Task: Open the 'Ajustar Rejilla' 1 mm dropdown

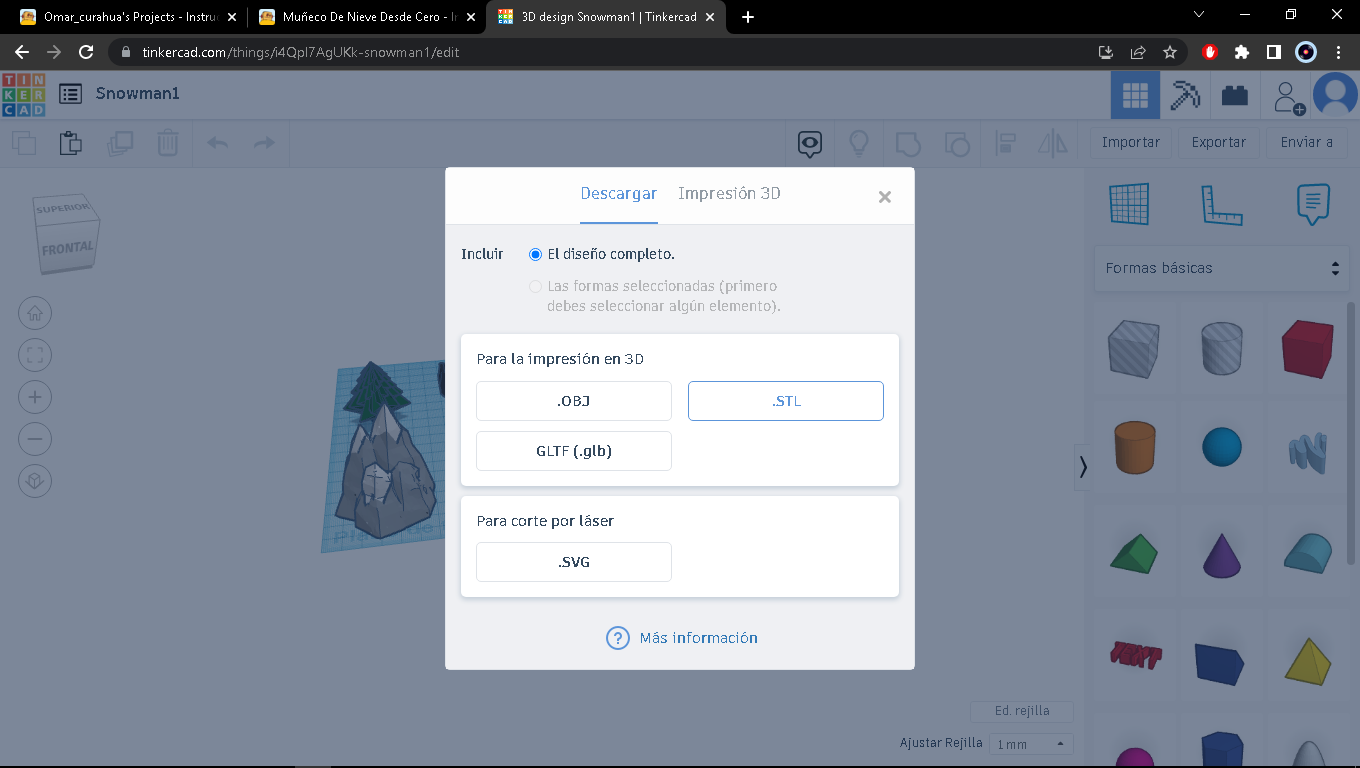Action: coord(1031,744)
